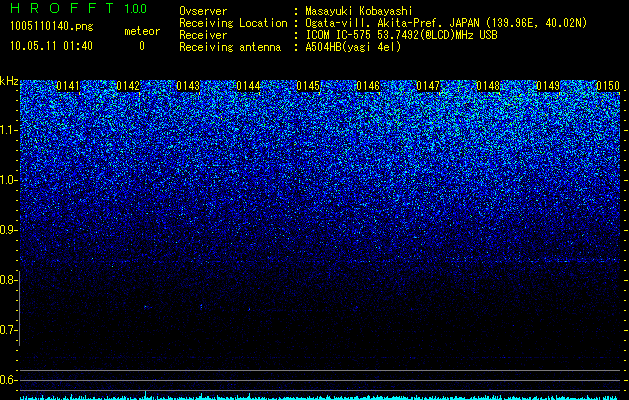Click the ICOM IC-575 53.7492 MHz receiver text
Viewport: 629px width, 400px height.
click(x=401, y=35)
